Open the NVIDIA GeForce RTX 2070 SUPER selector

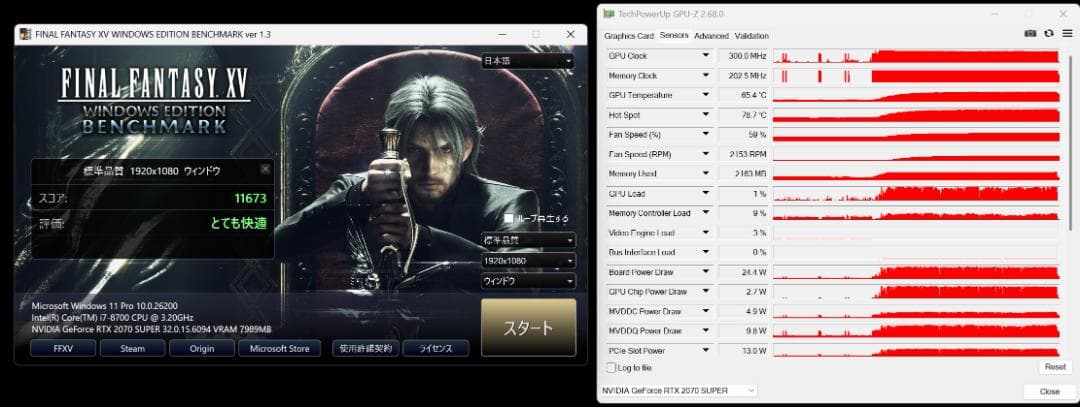(x=678, y=390)
